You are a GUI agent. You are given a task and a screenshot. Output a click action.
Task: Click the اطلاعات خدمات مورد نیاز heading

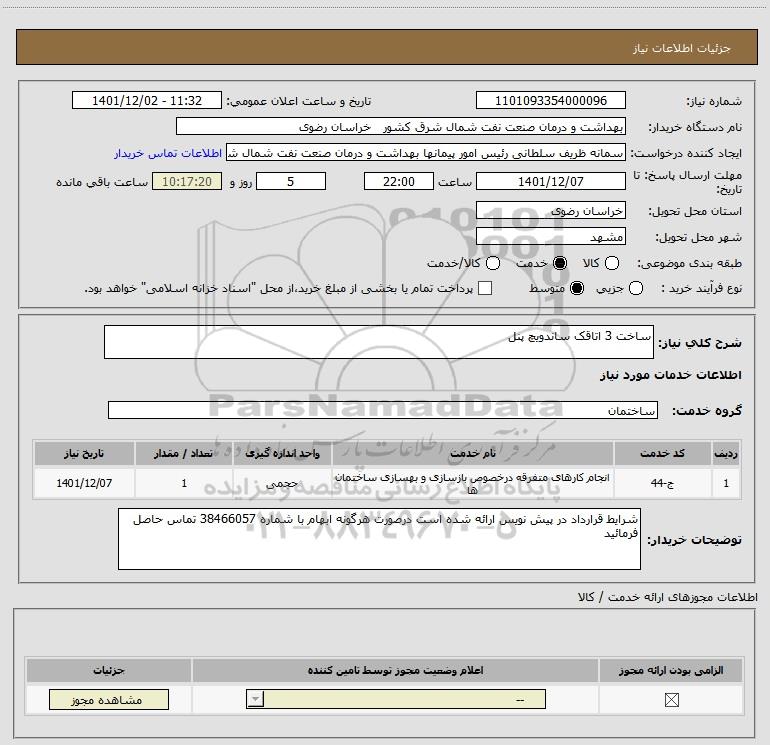pyautogui.click(x=670, y=375)
